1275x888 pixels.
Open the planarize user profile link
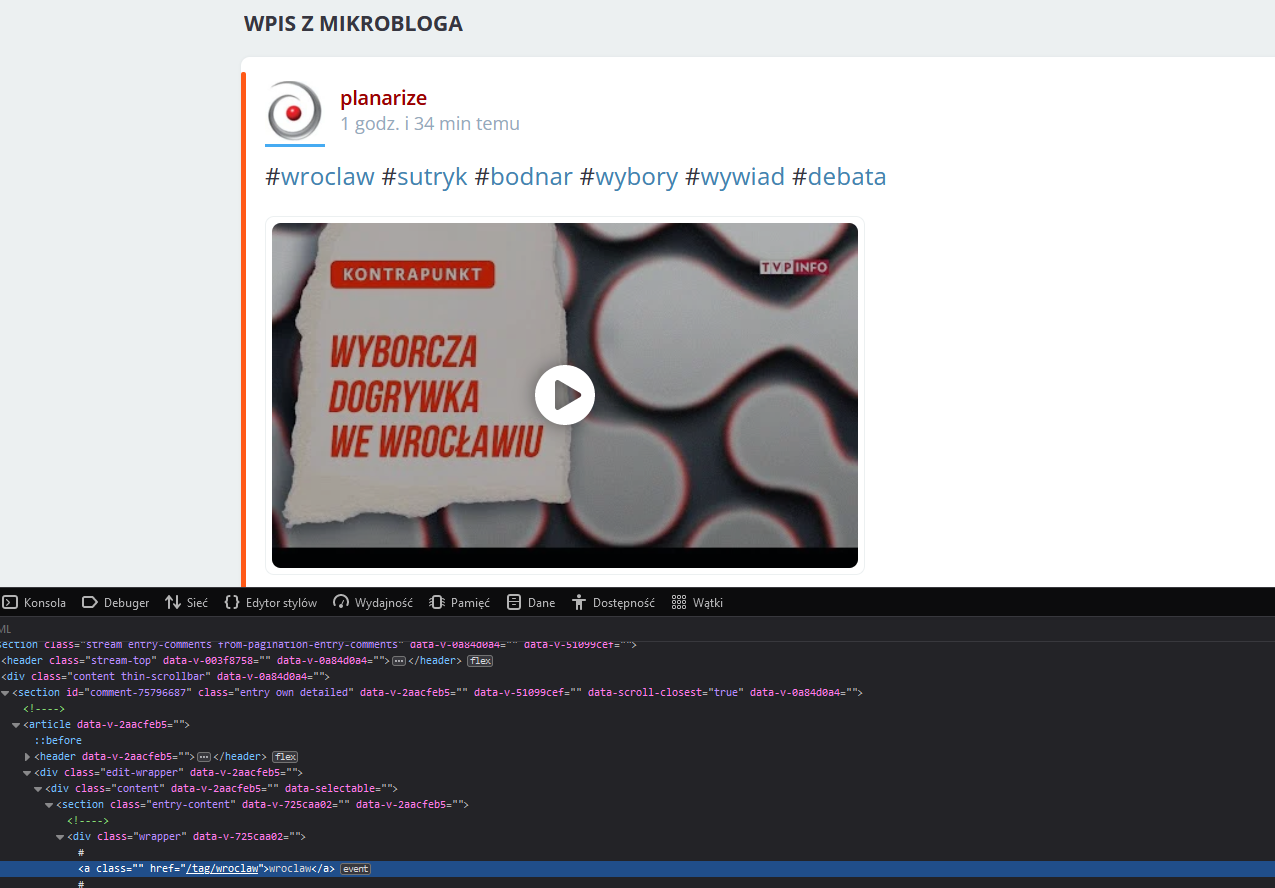coord(383,98)
